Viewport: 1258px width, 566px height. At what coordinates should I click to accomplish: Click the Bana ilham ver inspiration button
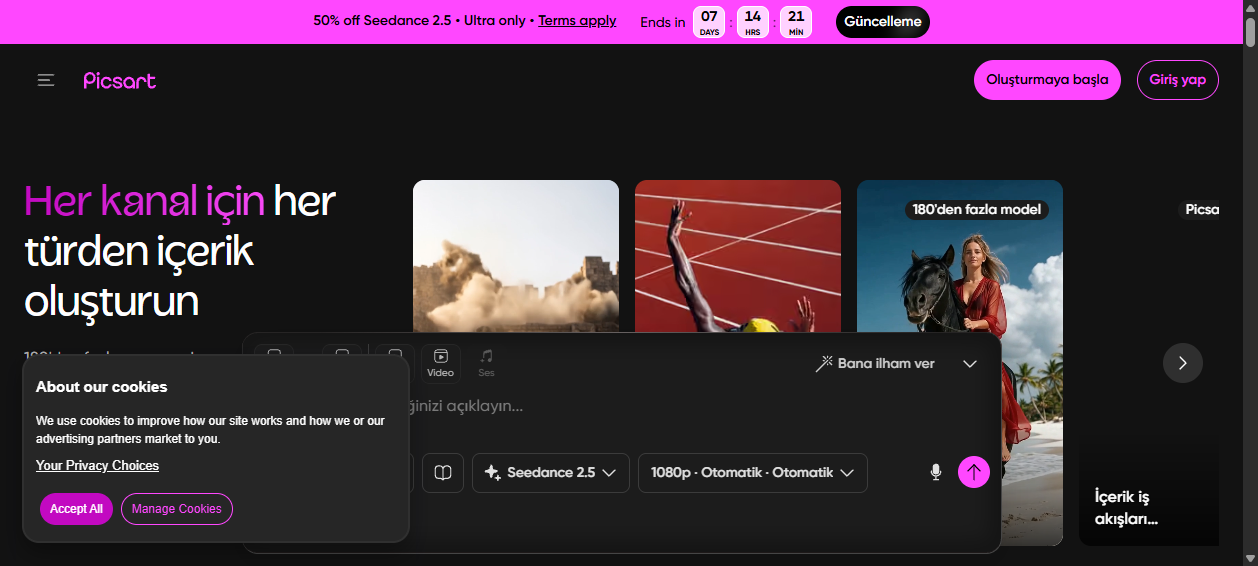(x=876, y=363)
